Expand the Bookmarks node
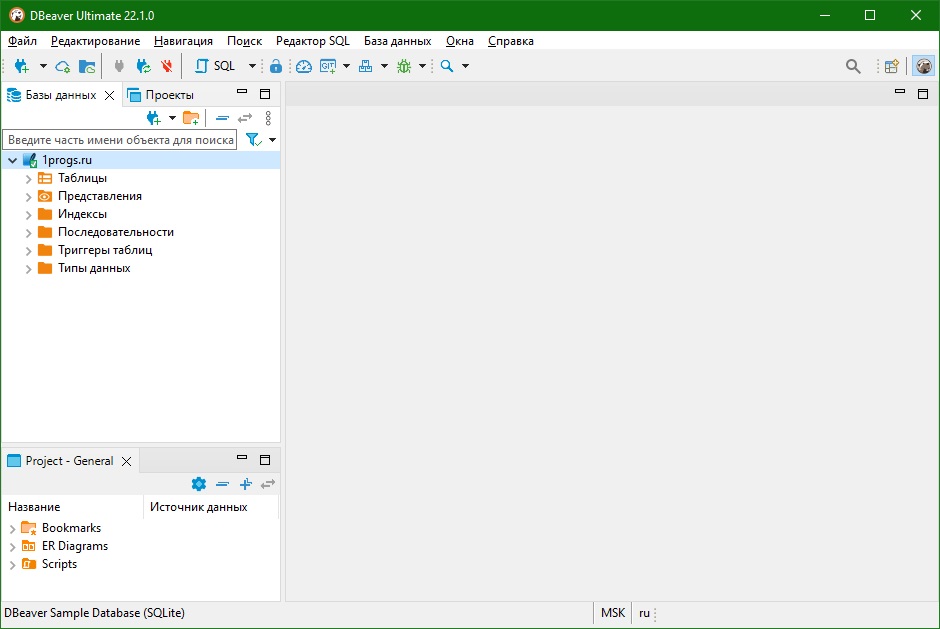This screenshot has height=629, width=940. (13, 529)
